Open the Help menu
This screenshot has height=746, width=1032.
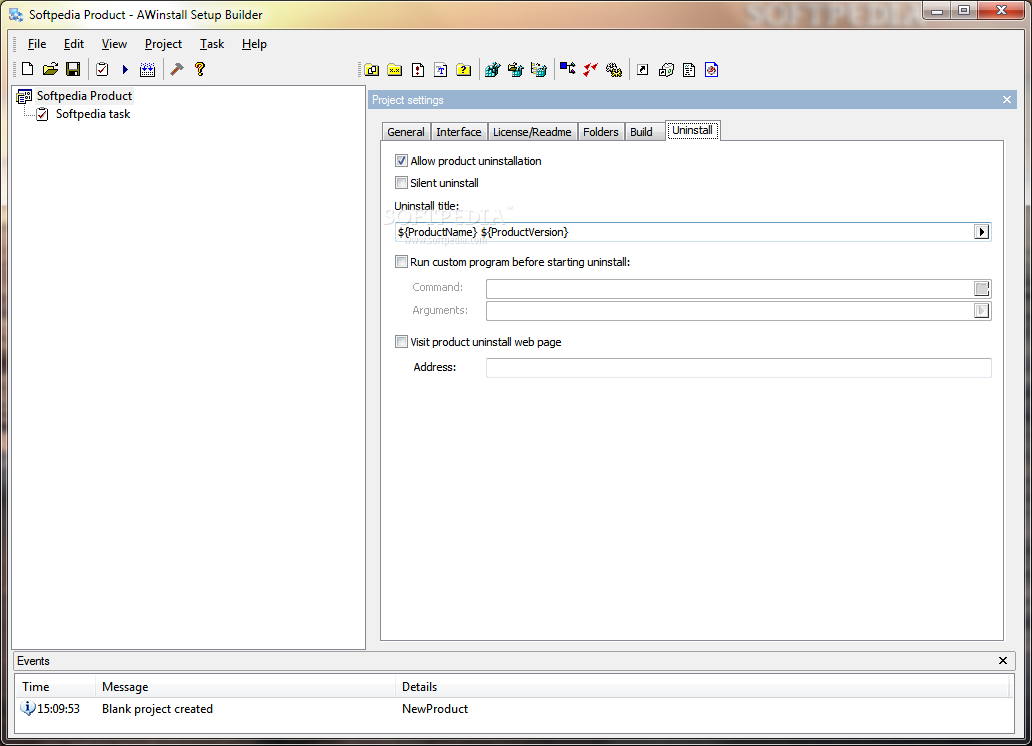254,44
